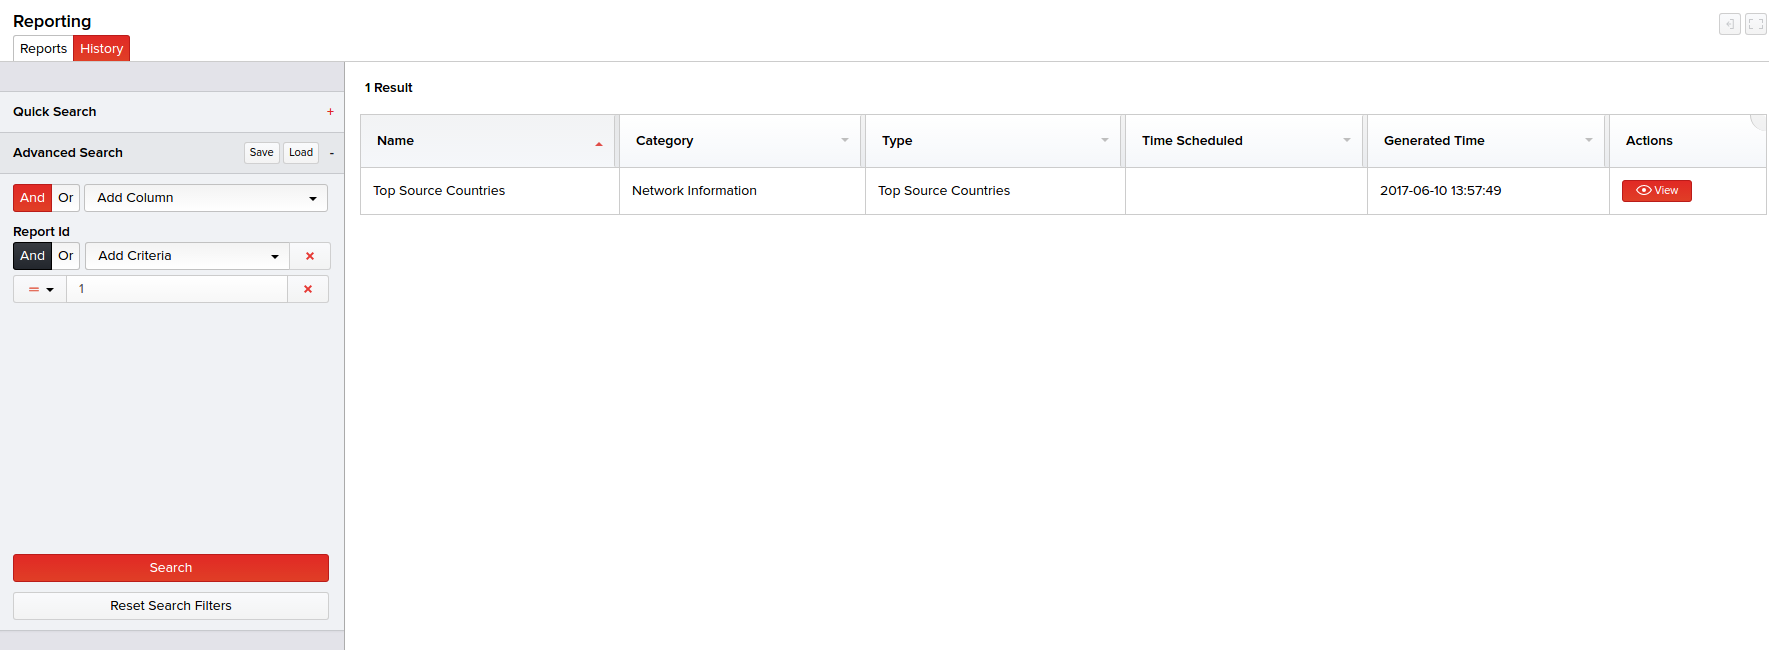Open the Add Criteria dropdown
Screen dimensions: 1769x650
tap(187, 256)
